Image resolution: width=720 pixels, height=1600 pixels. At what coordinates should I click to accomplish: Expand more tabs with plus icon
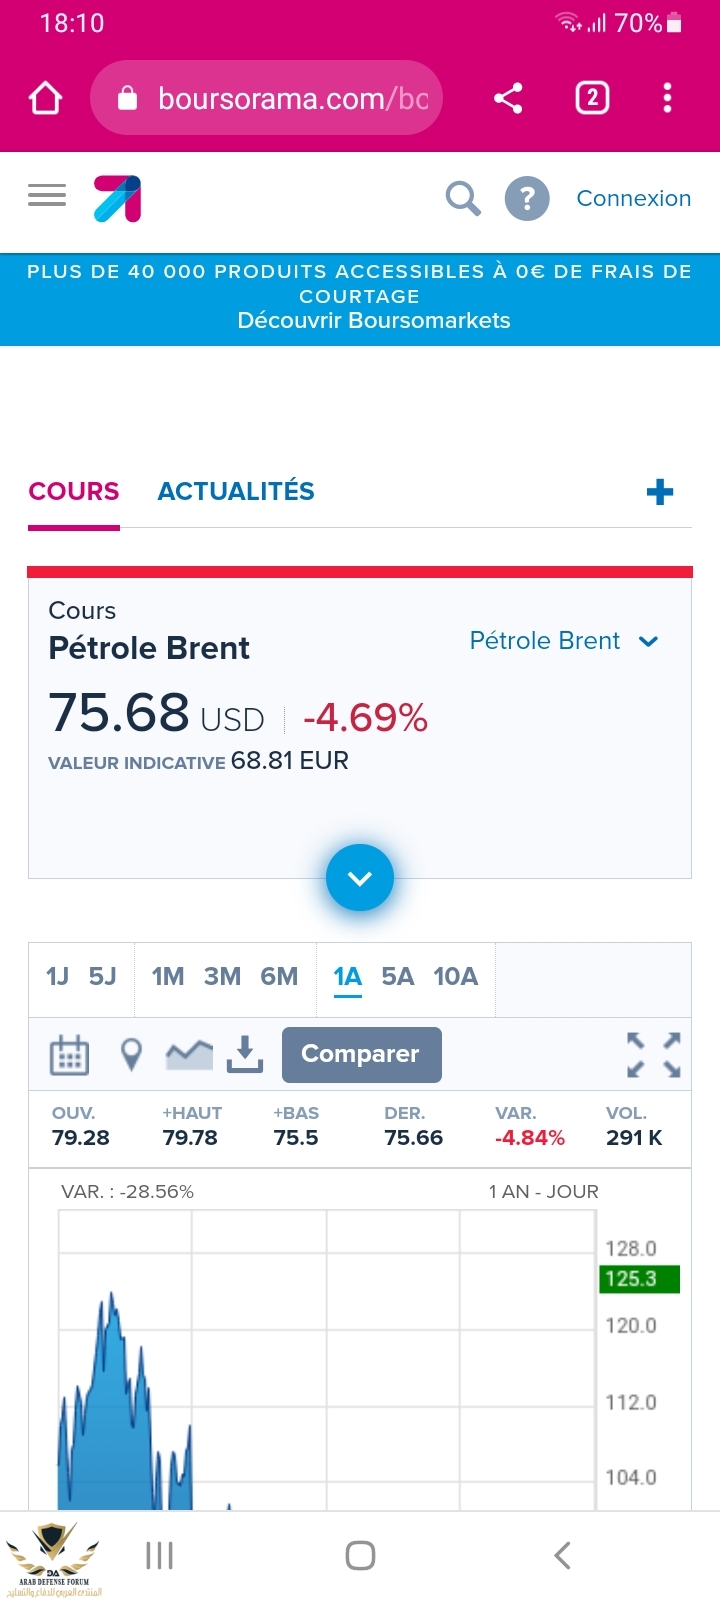[x=660, y=492]
